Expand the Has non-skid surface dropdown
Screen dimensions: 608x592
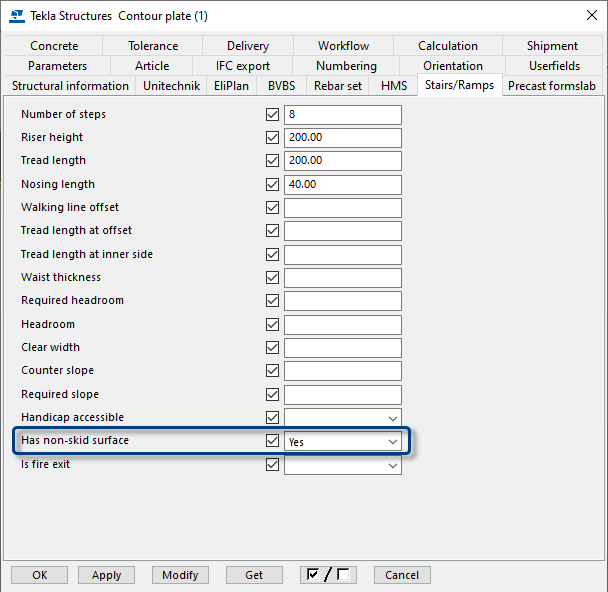pos(393,441)
